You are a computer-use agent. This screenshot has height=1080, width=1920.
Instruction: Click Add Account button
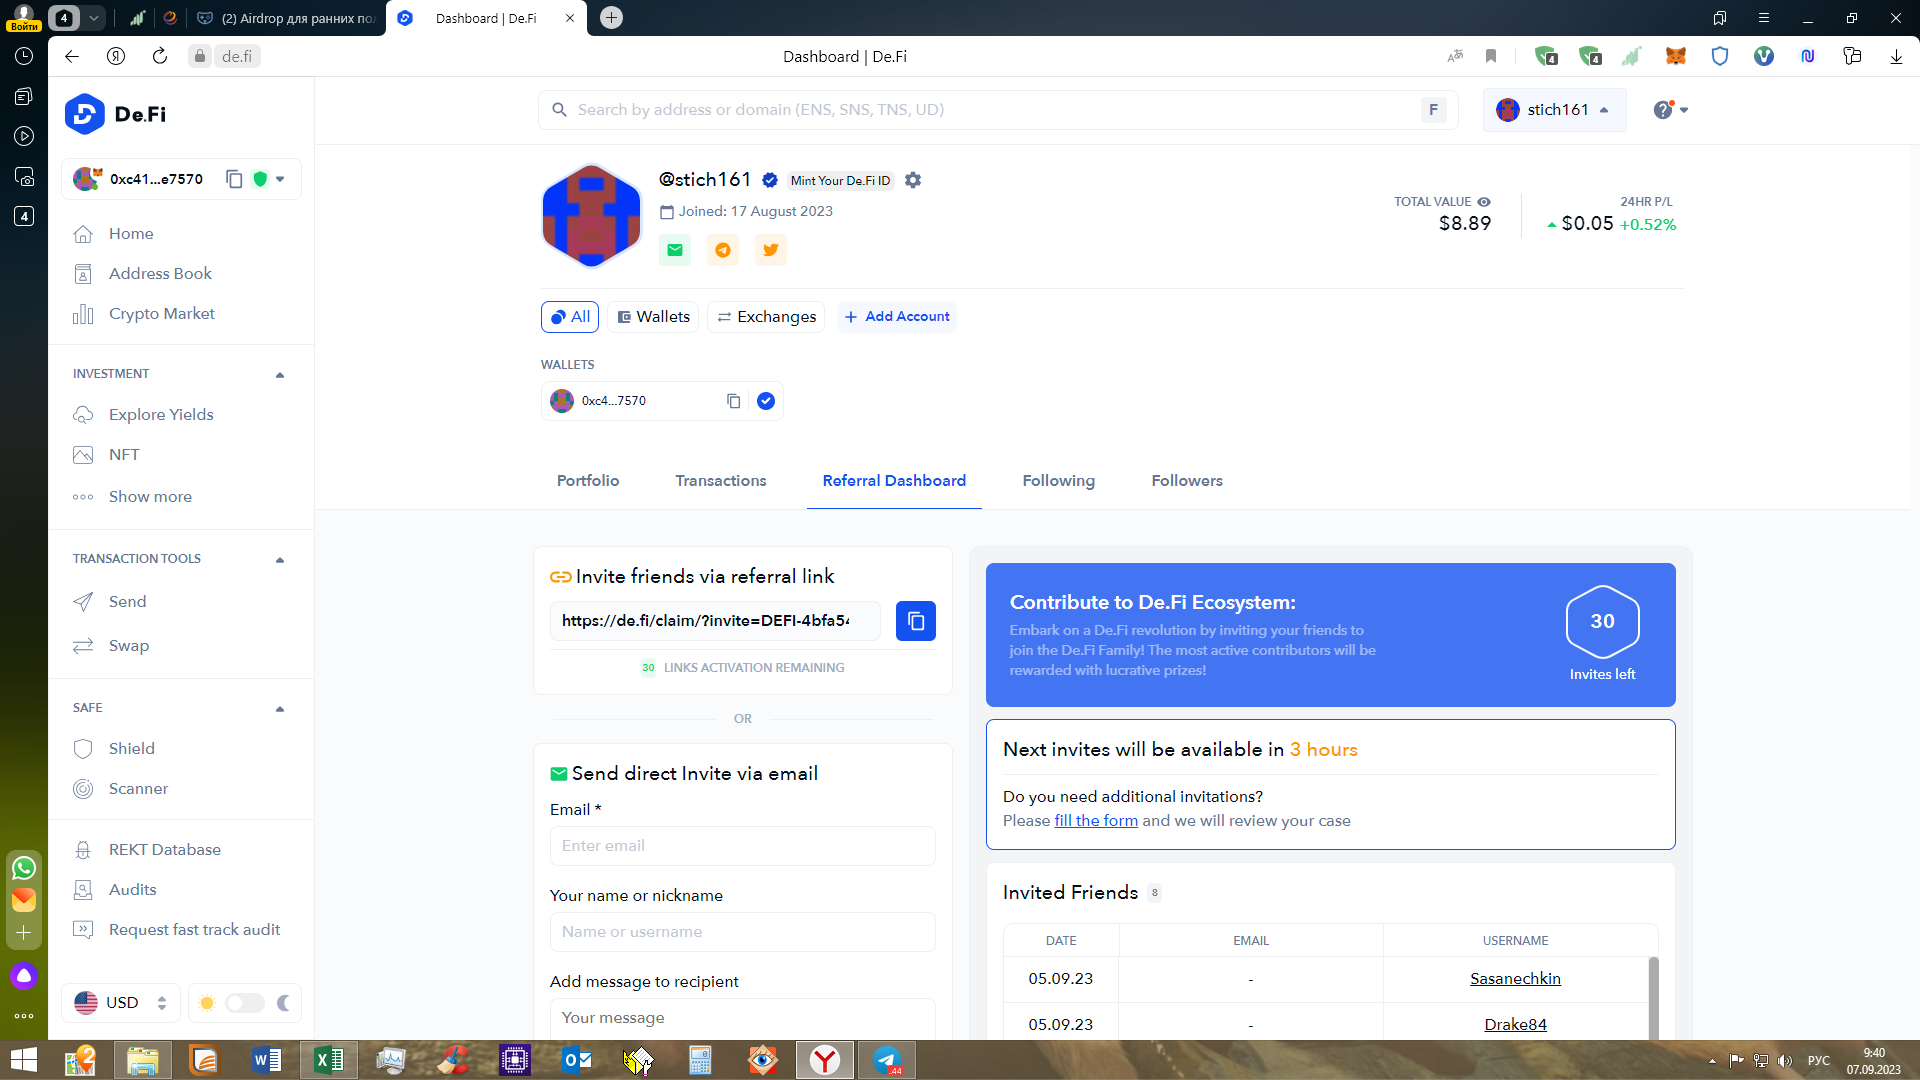[x=897, y=317]
